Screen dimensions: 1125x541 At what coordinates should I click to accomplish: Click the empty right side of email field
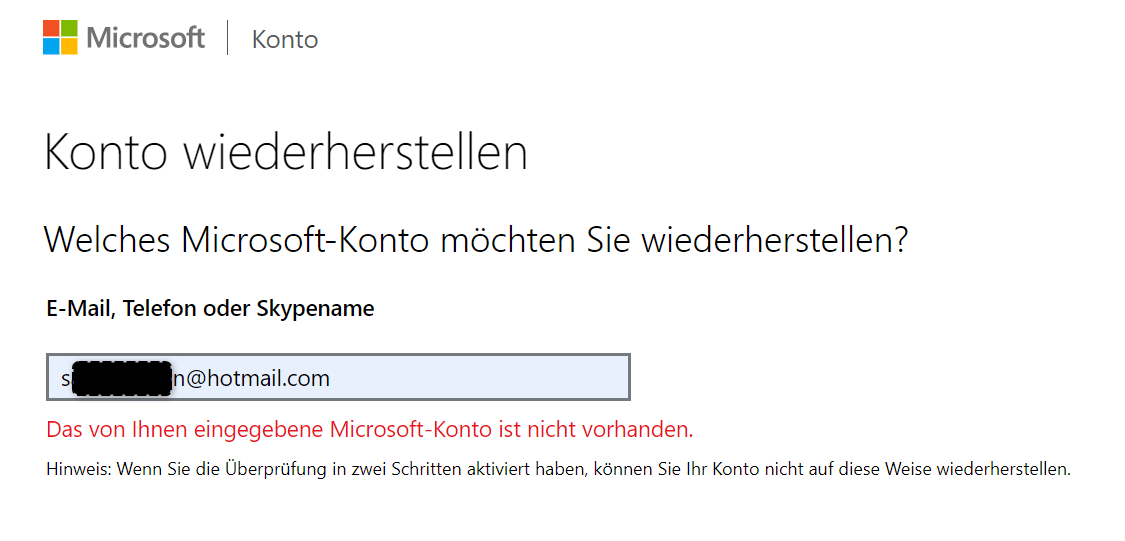pyautogui.click(x=479, y=377)
